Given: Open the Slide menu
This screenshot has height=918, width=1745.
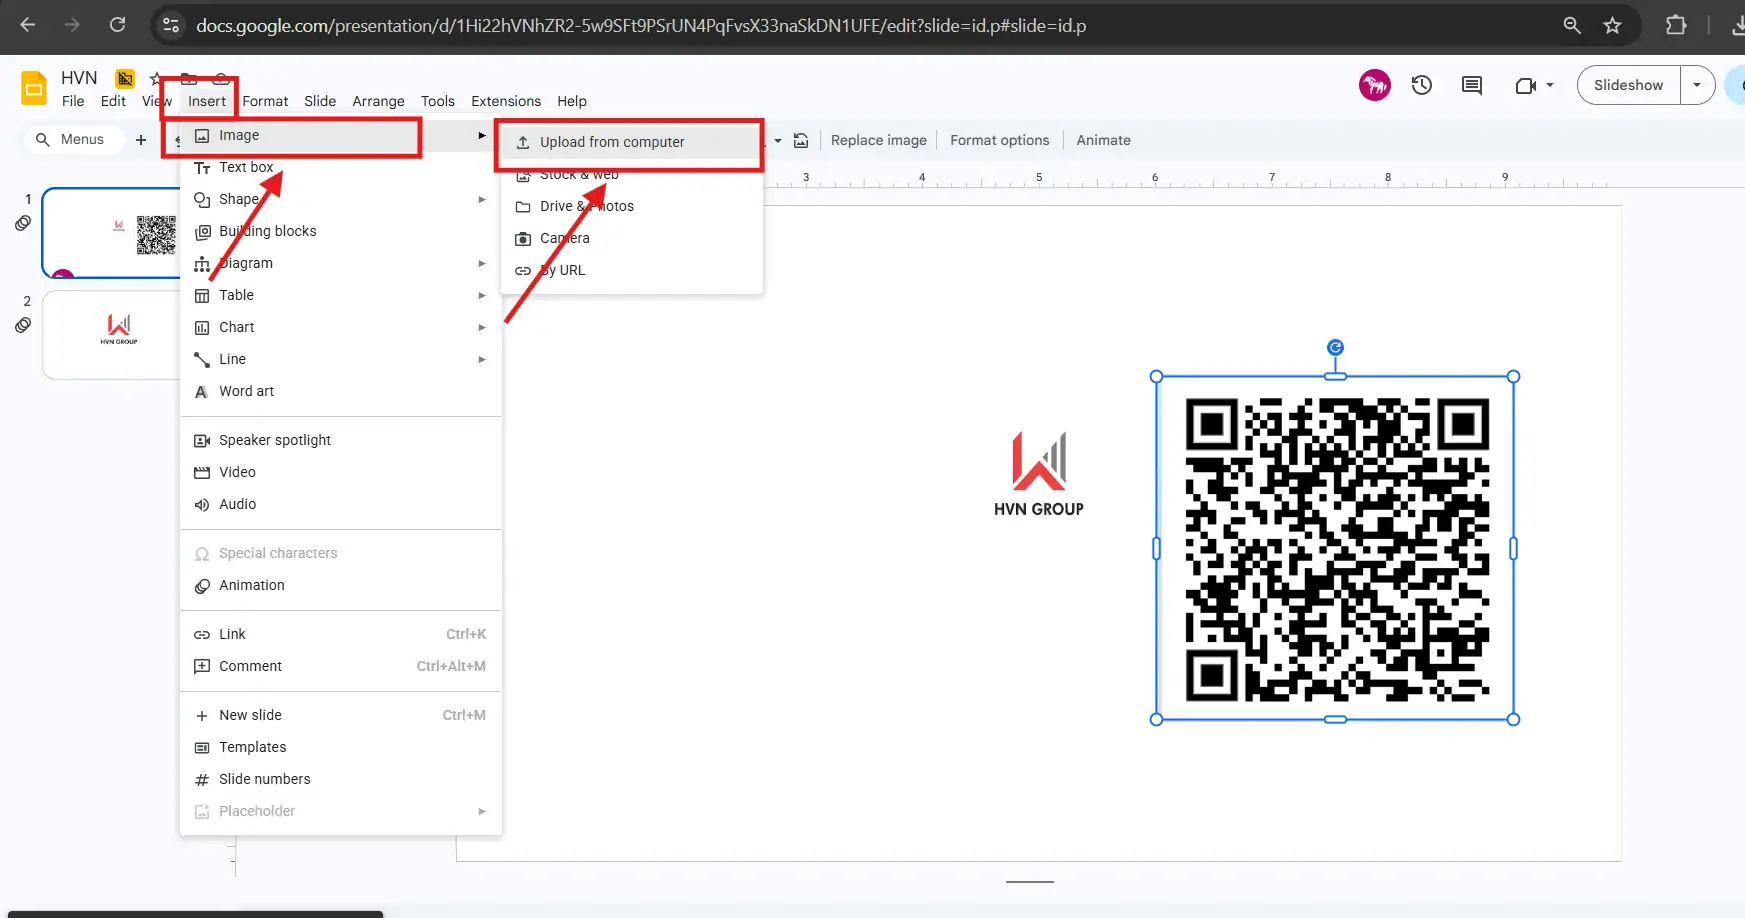Looking at the screenshot, I should (320, 101).
